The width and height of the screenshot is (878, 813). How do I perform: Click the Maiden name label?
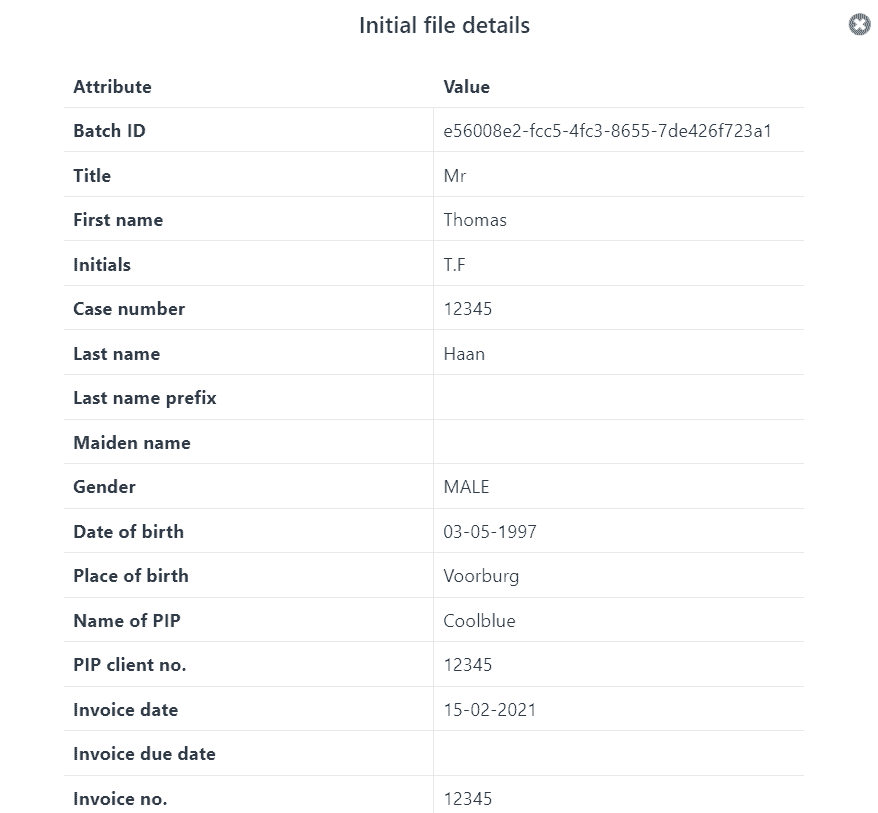[132, 443]
